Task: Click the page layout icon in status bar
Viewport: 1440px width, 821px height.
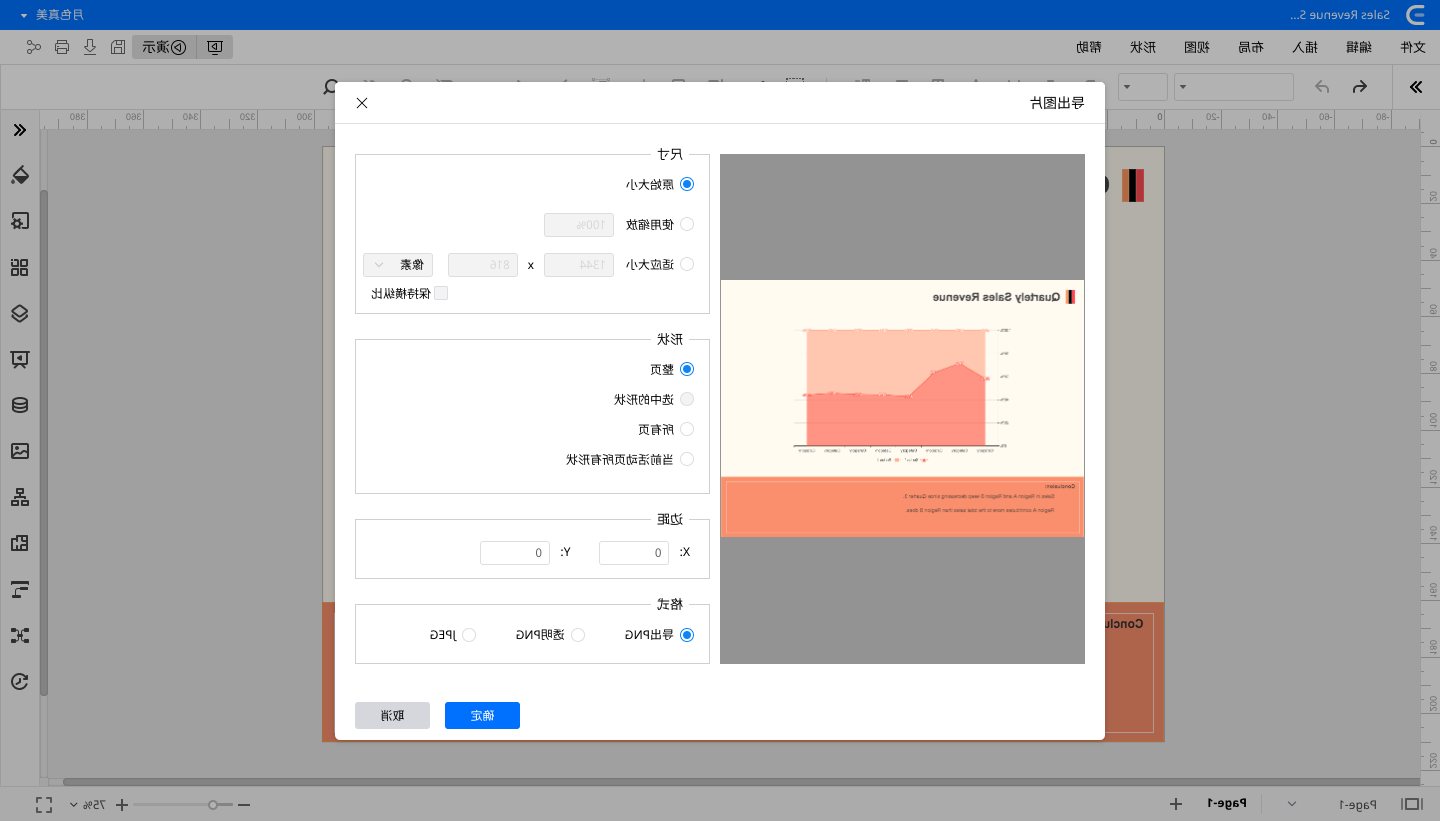Action: [x=1411, y=804]
